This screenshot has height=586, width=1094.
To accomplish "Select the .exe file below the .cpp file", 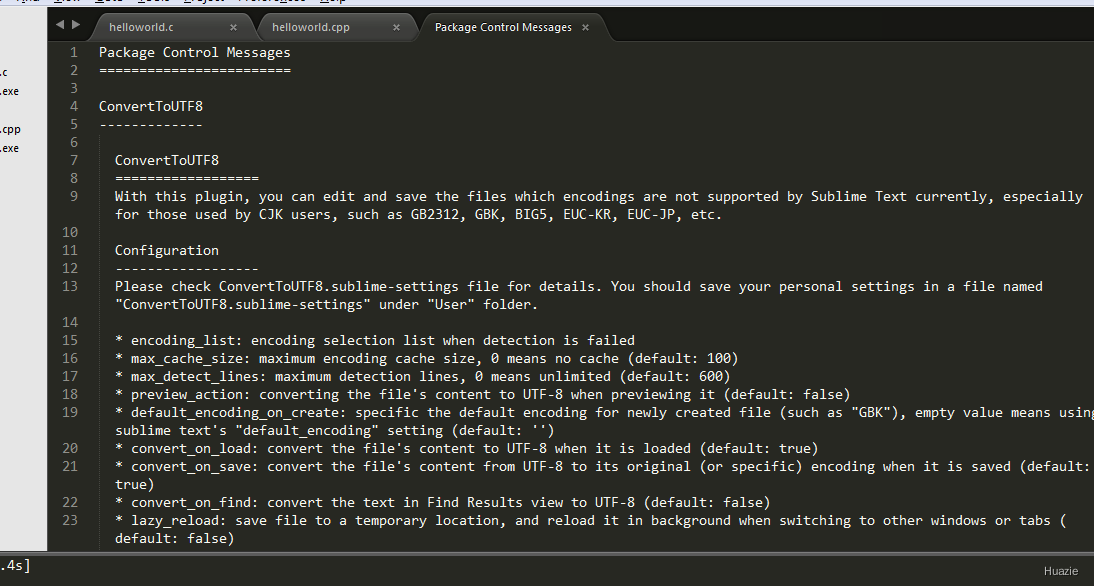I will pyautogui.click(x=9, y=148).
